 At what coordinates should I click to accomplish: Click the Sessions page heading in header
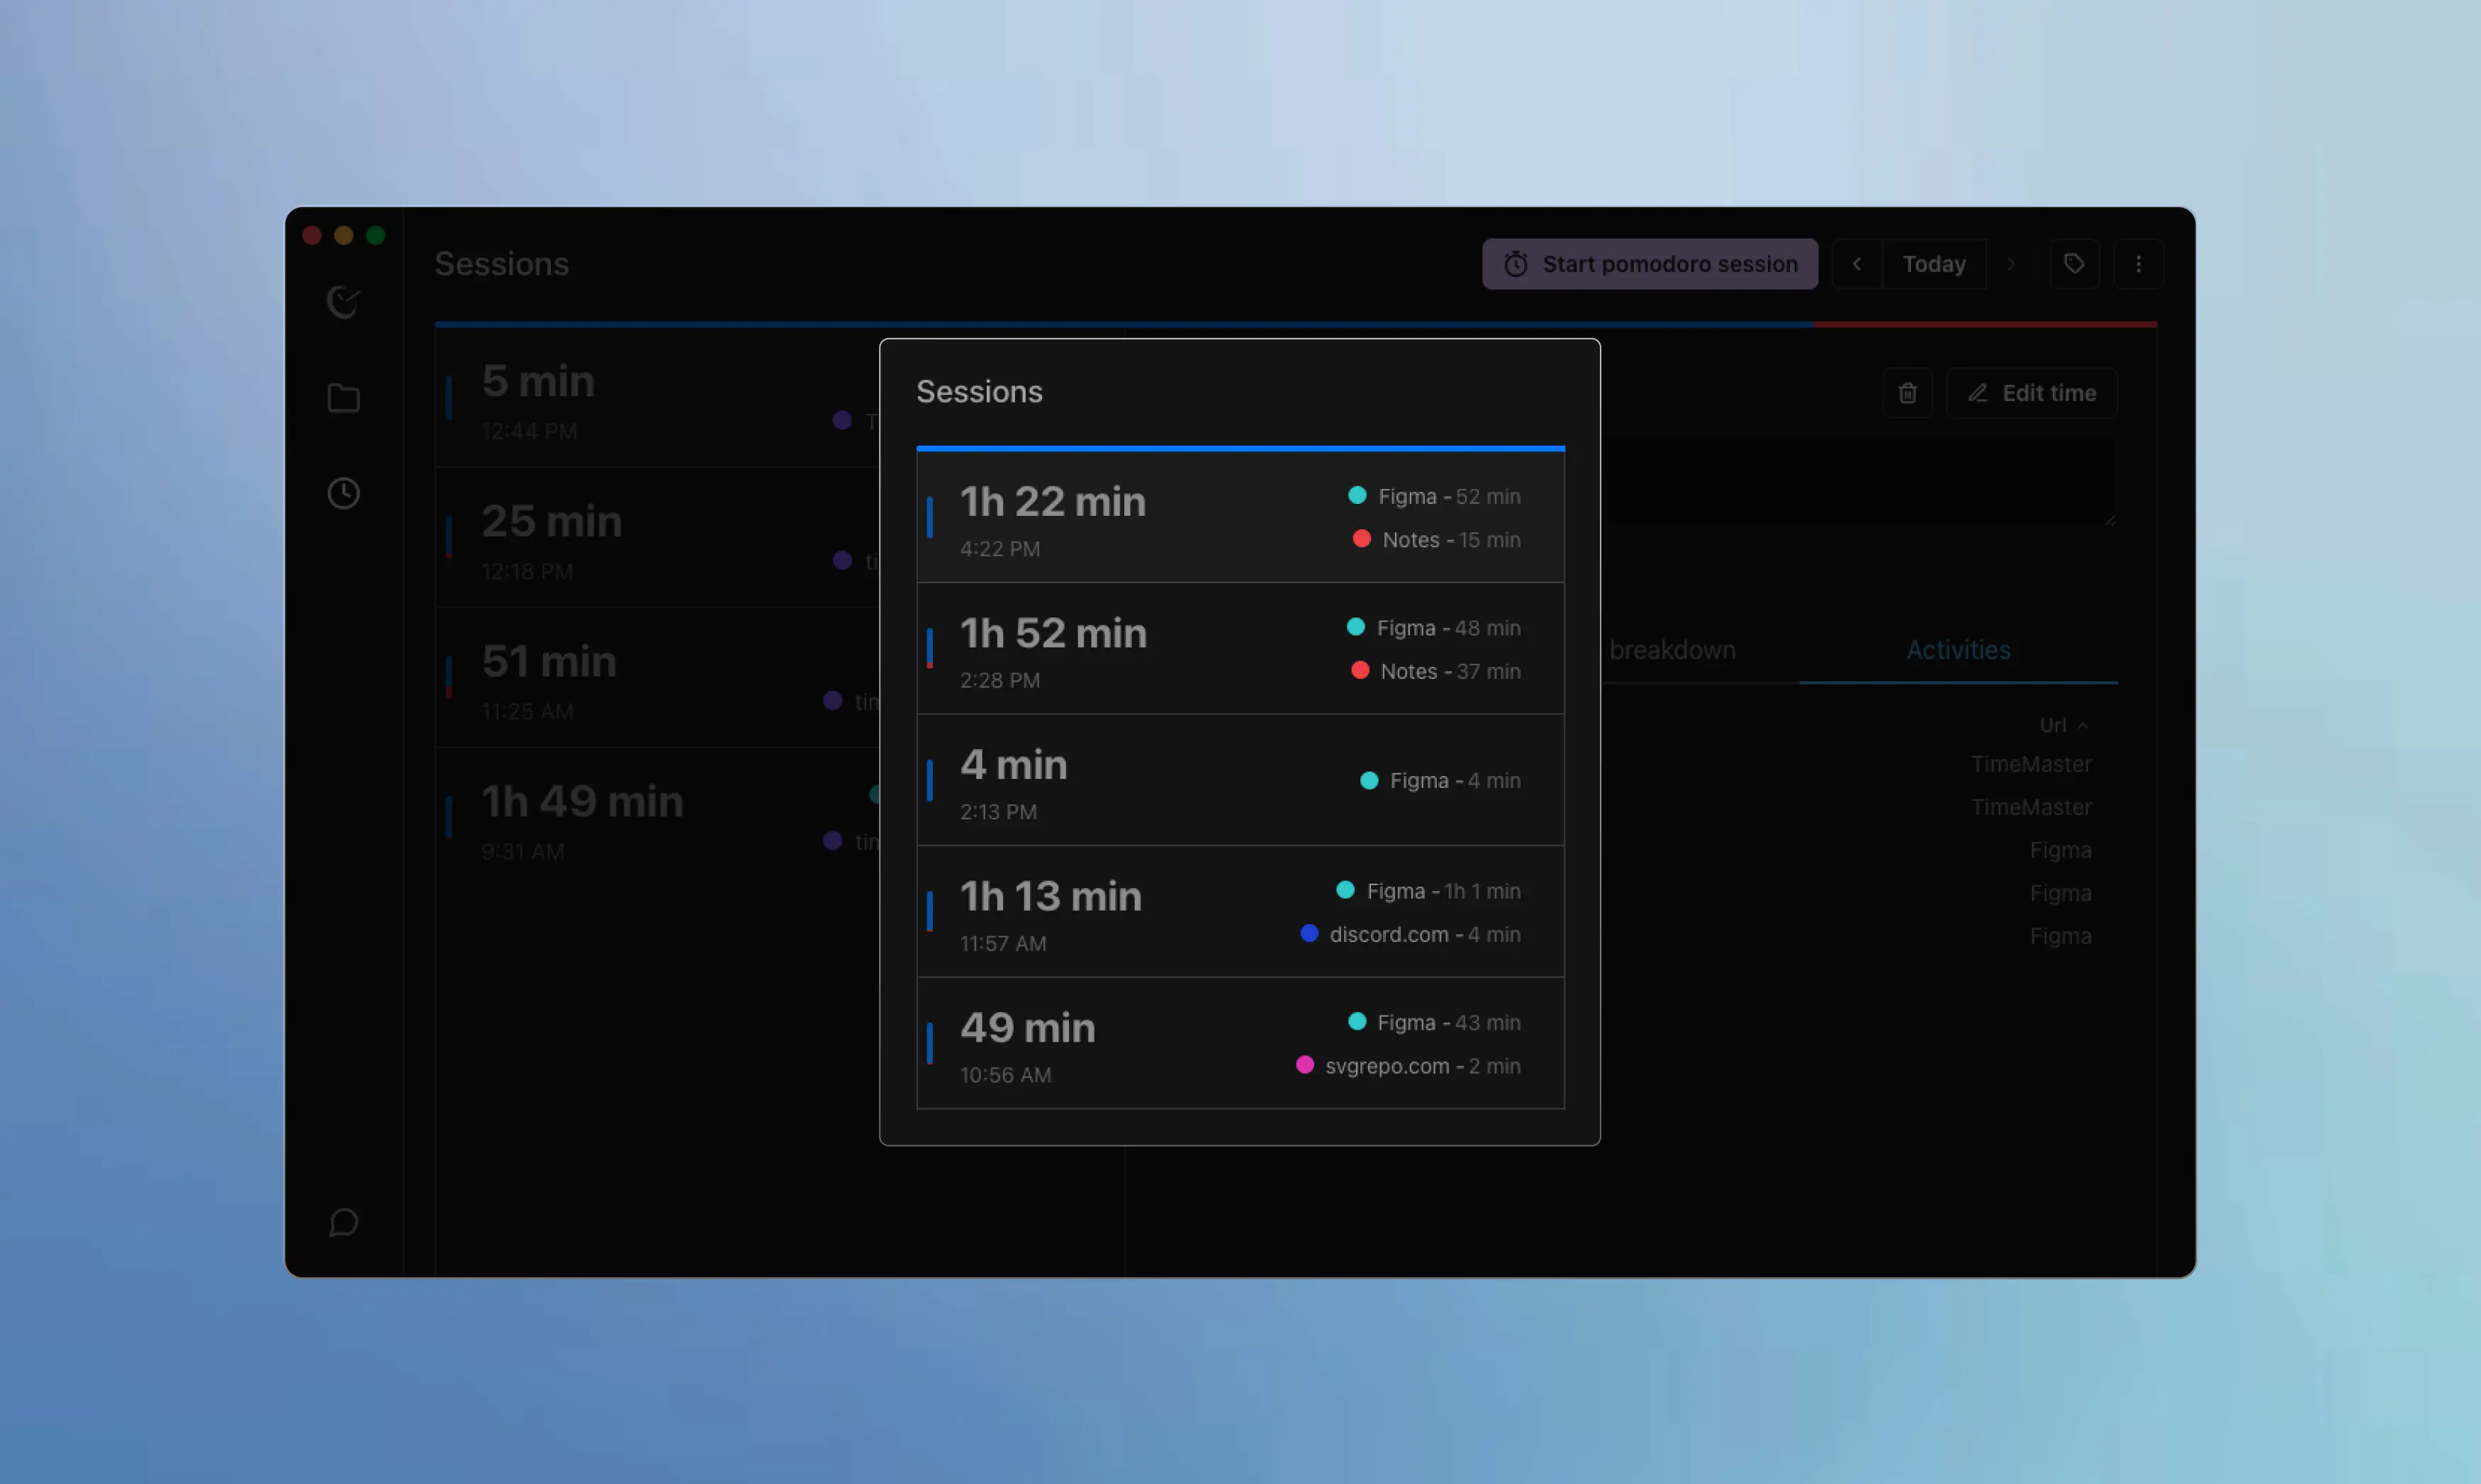(501, 264)
